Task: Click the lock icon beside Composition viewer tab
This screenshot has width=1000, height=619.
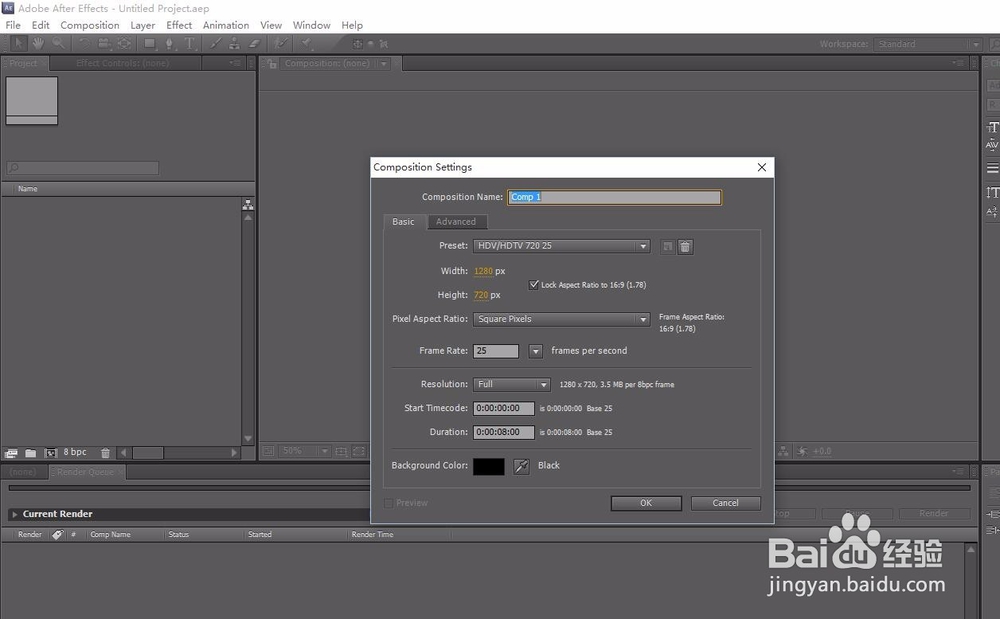Action: [x=272, y=64]
